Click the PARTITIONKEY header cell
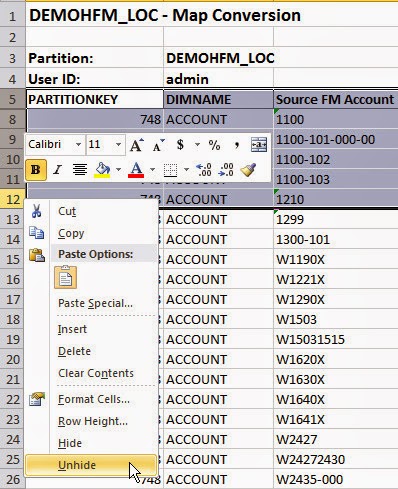Screen dimensions: 398x489 (x=95, y=99)
